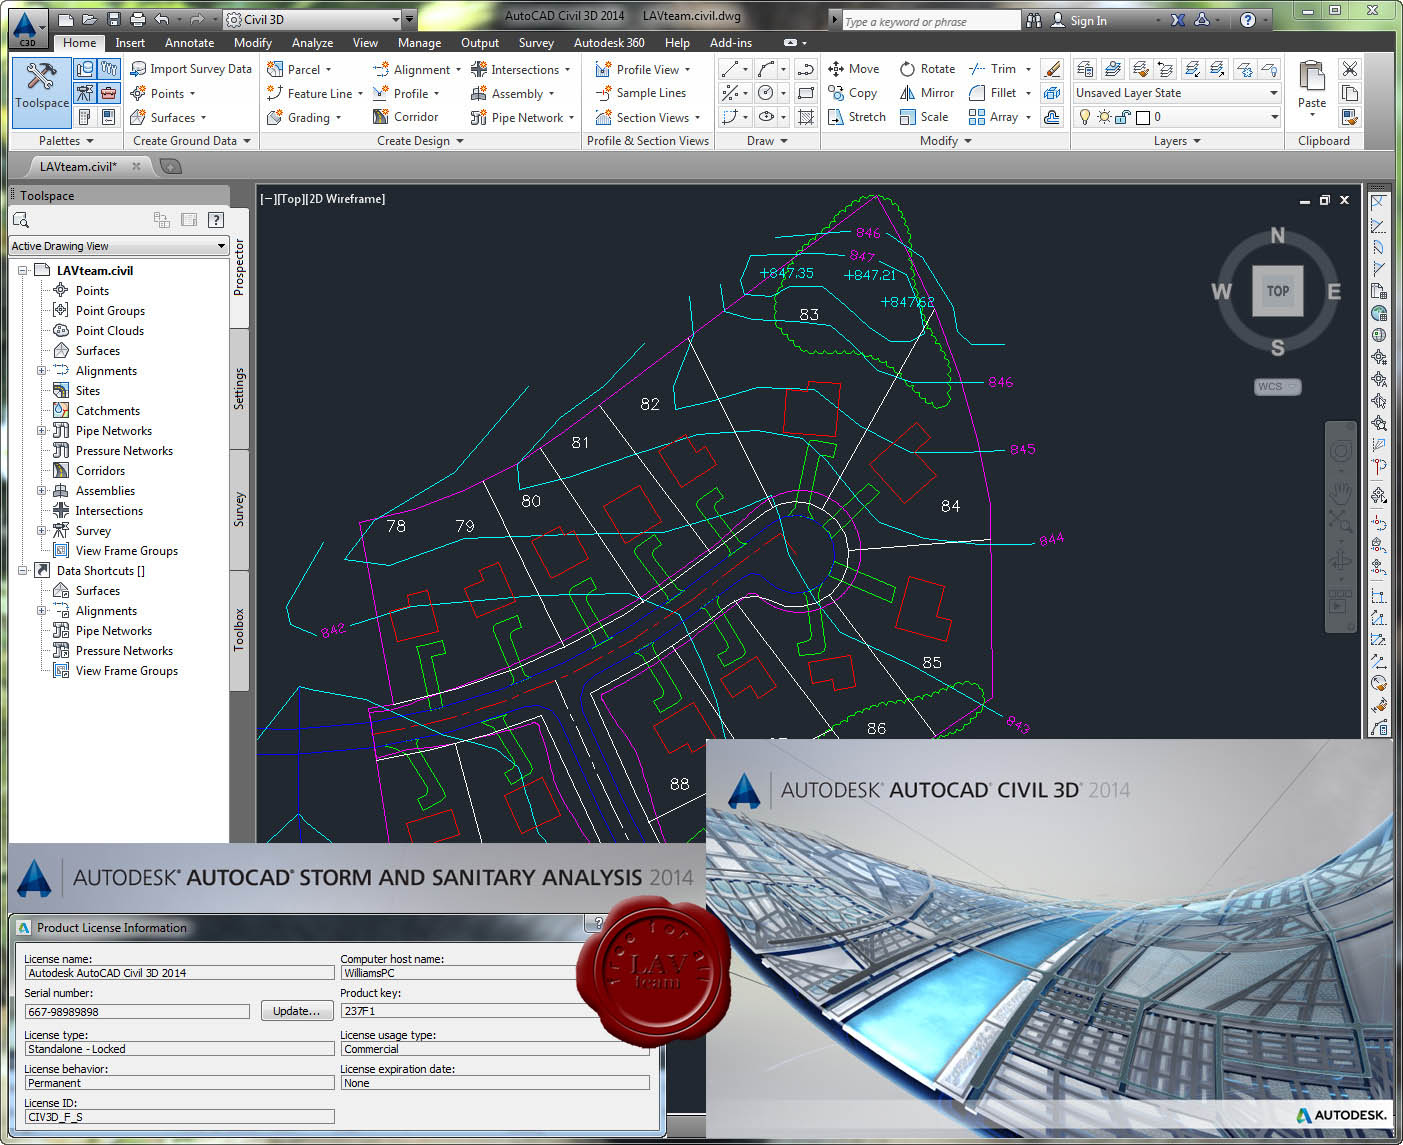The image size is (1403, 1145).
Task: Expand the Assemblies tree node
Action: (42, 491)
